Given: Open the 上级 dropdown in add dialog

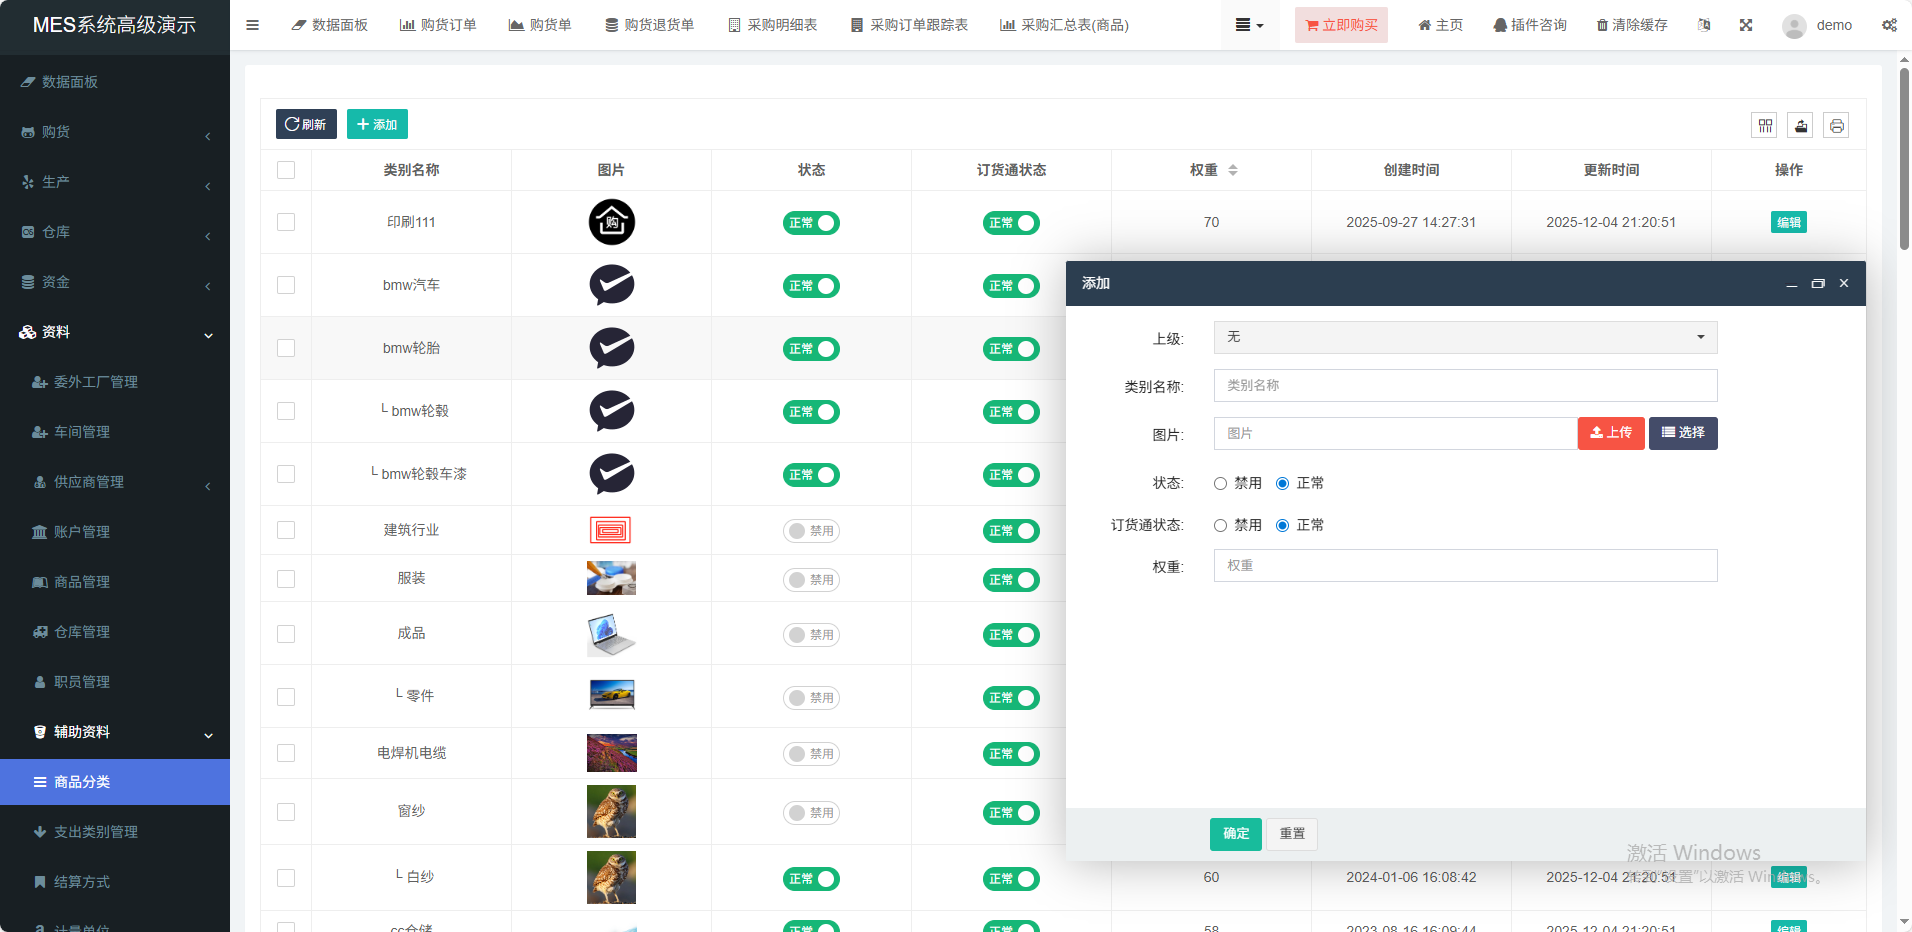Looking at the screenshot, I should point(1465,338).
